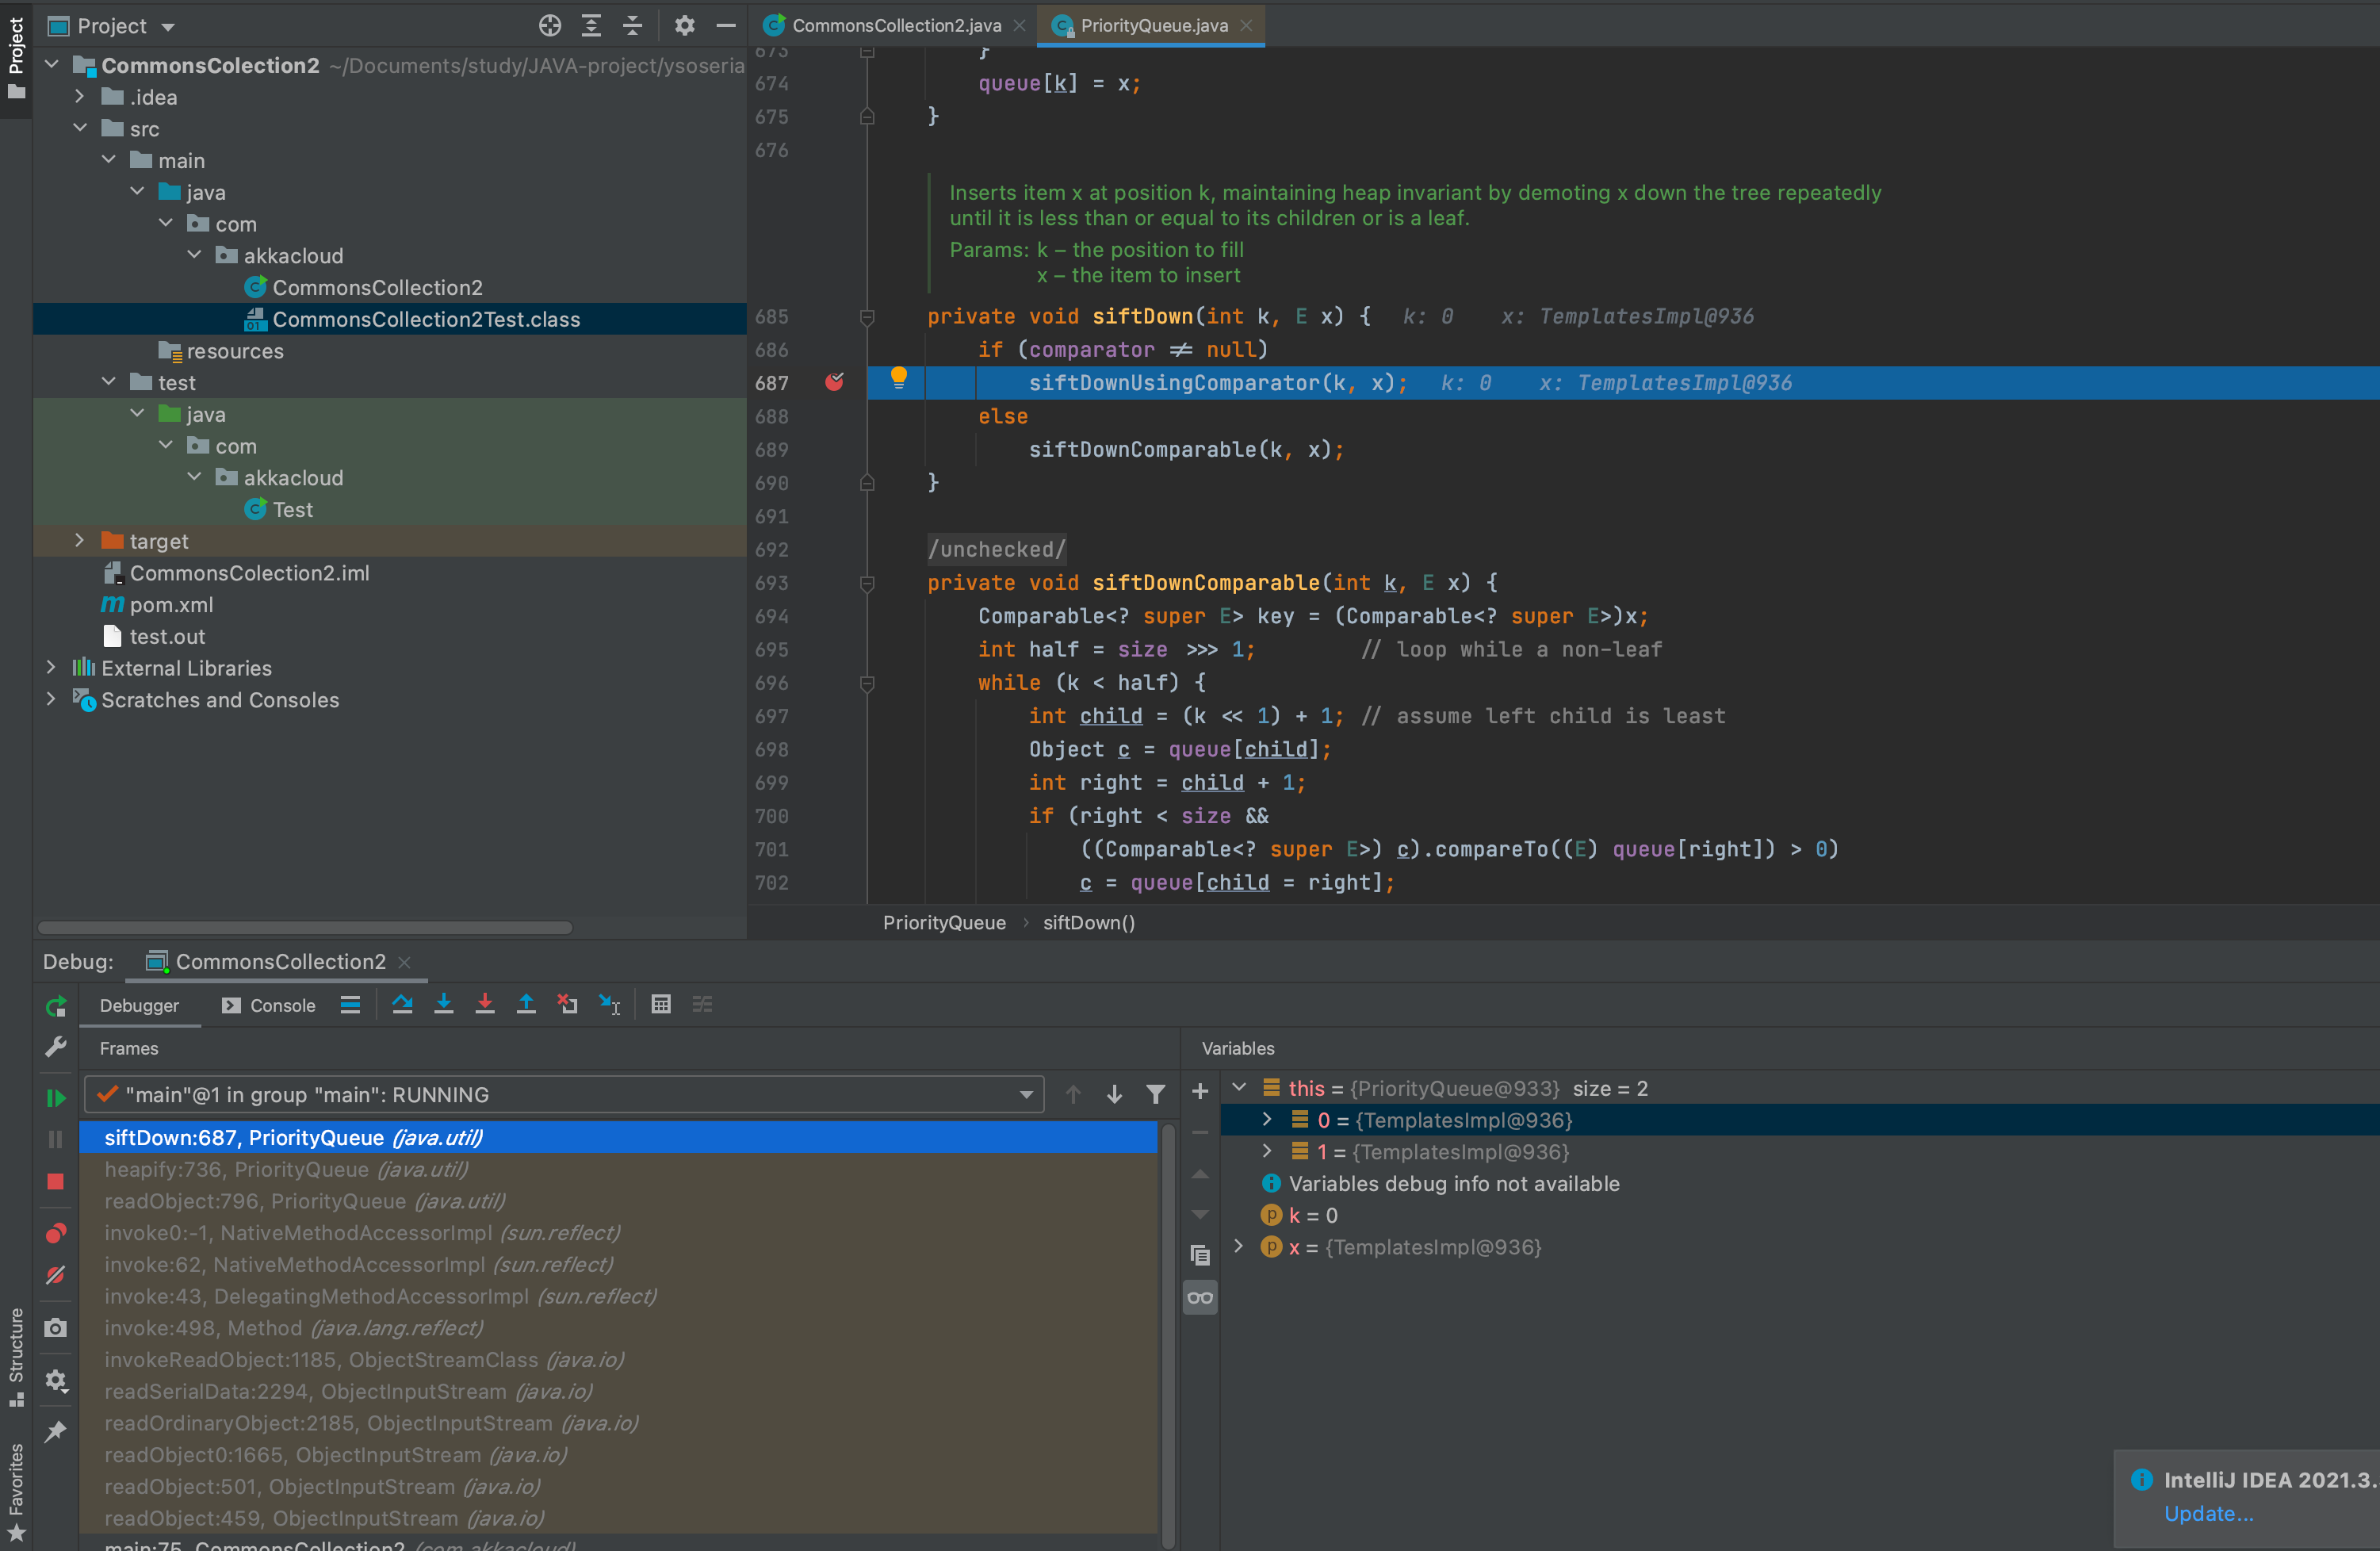The height and width of the screenshot is (1551, 2380).
Task: Close the PriorityQueue.java tab
Action: [x=1246, y=26]
